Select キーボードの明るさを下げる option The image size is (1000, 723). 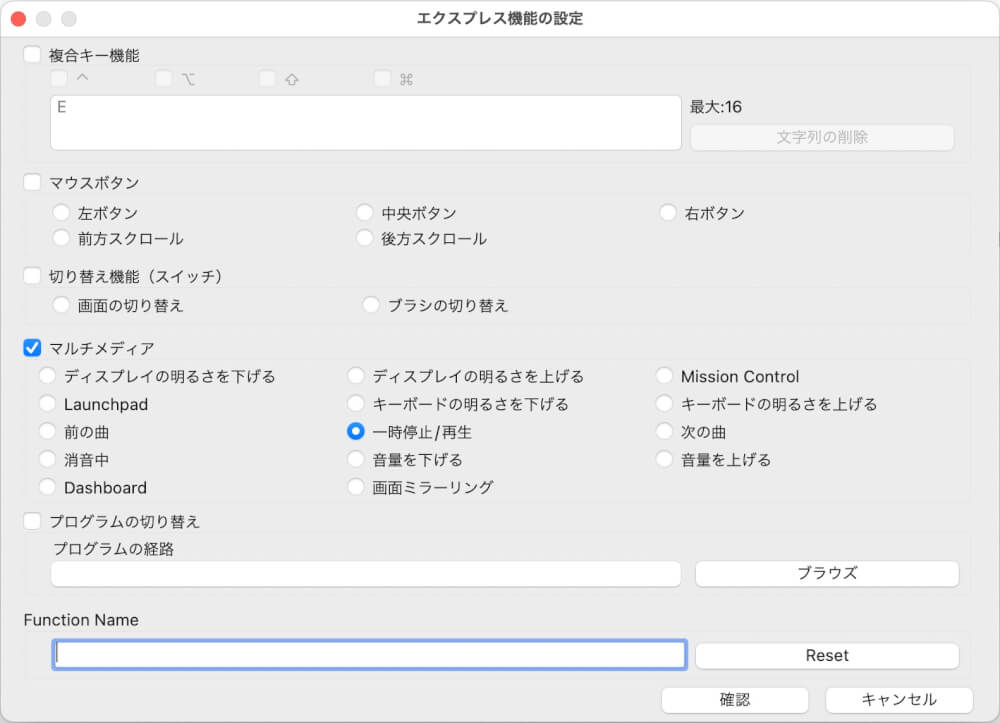click(x=356, y=404)
